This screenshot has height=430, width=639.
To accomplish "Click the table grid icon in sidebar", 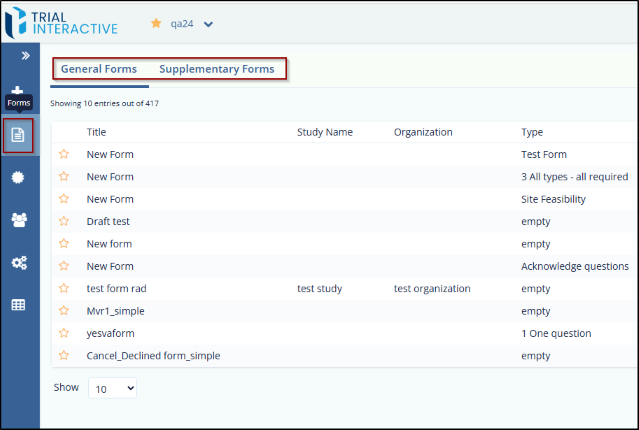I will click(x=19, y=305).
